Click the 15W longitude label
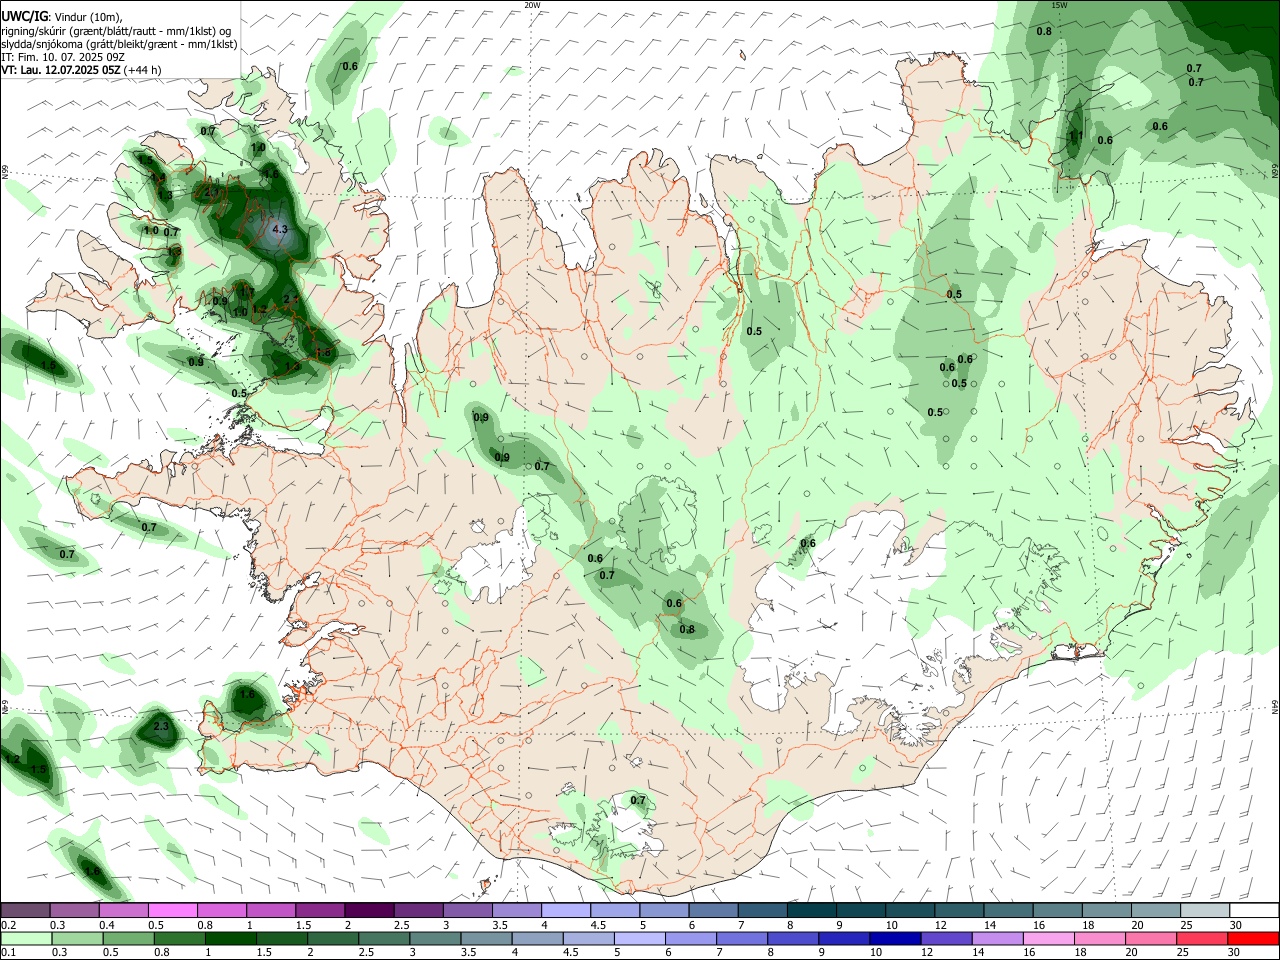 click(1059, 5)
